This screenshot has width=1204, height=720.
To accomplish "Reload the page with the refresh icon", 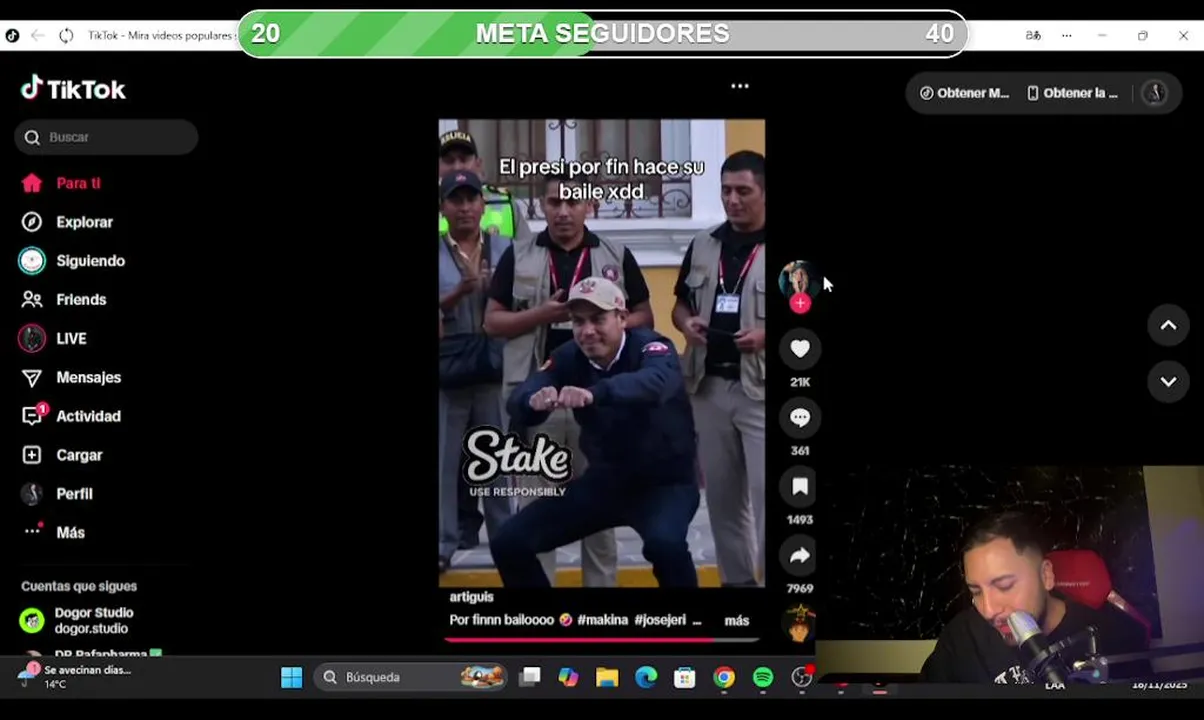I will point(66,36).
